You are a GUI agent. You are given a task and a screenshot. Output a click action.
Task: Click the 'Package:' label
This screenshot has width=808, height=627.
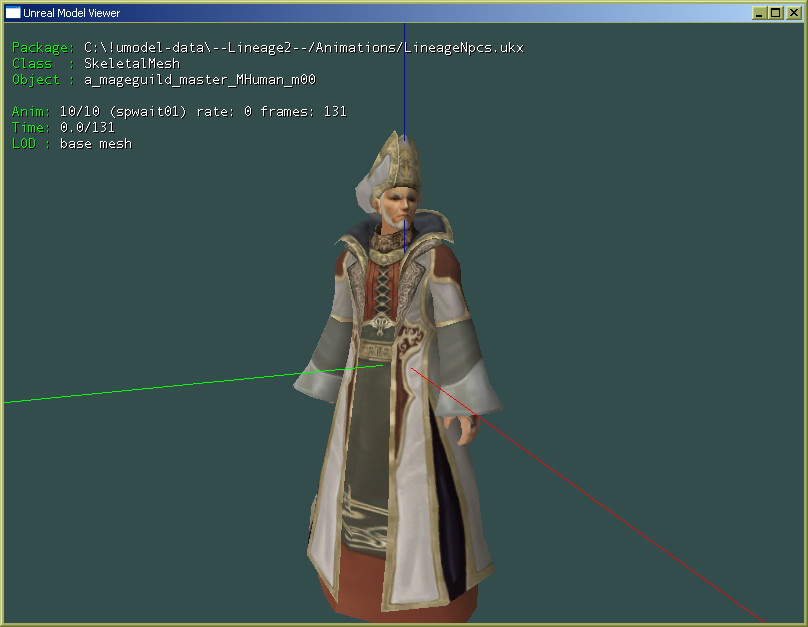click(43, 48)
